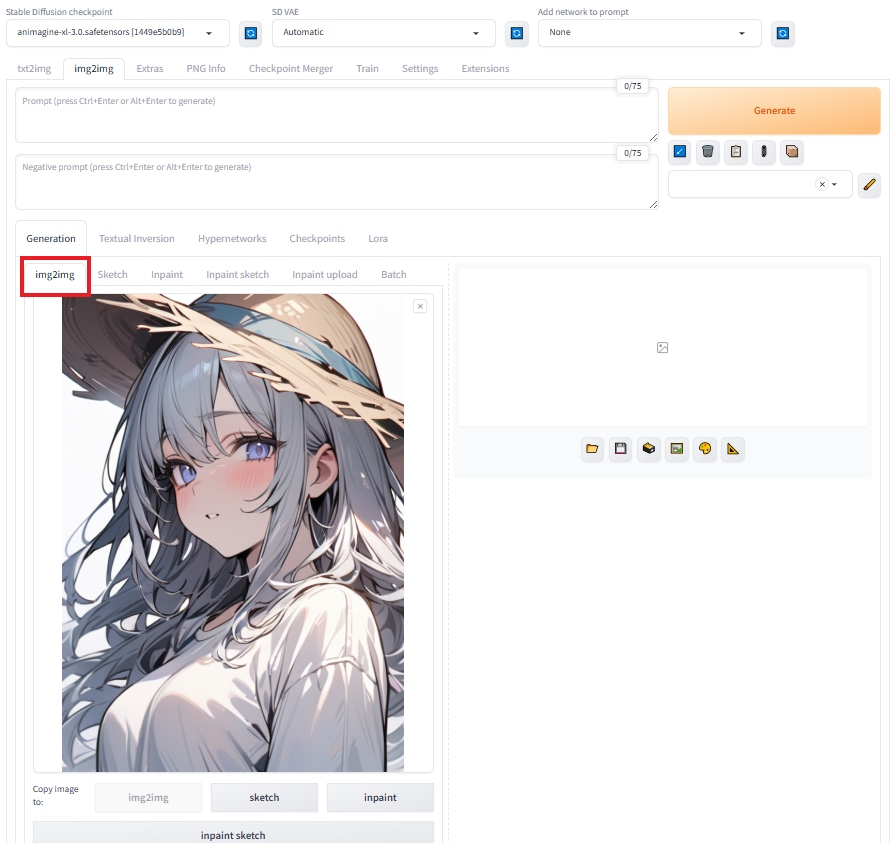Image resolution: width=890 pixels, height=843 pixels.
Task: Switch to the txt2img tab
Action: (x=34, y=69)
